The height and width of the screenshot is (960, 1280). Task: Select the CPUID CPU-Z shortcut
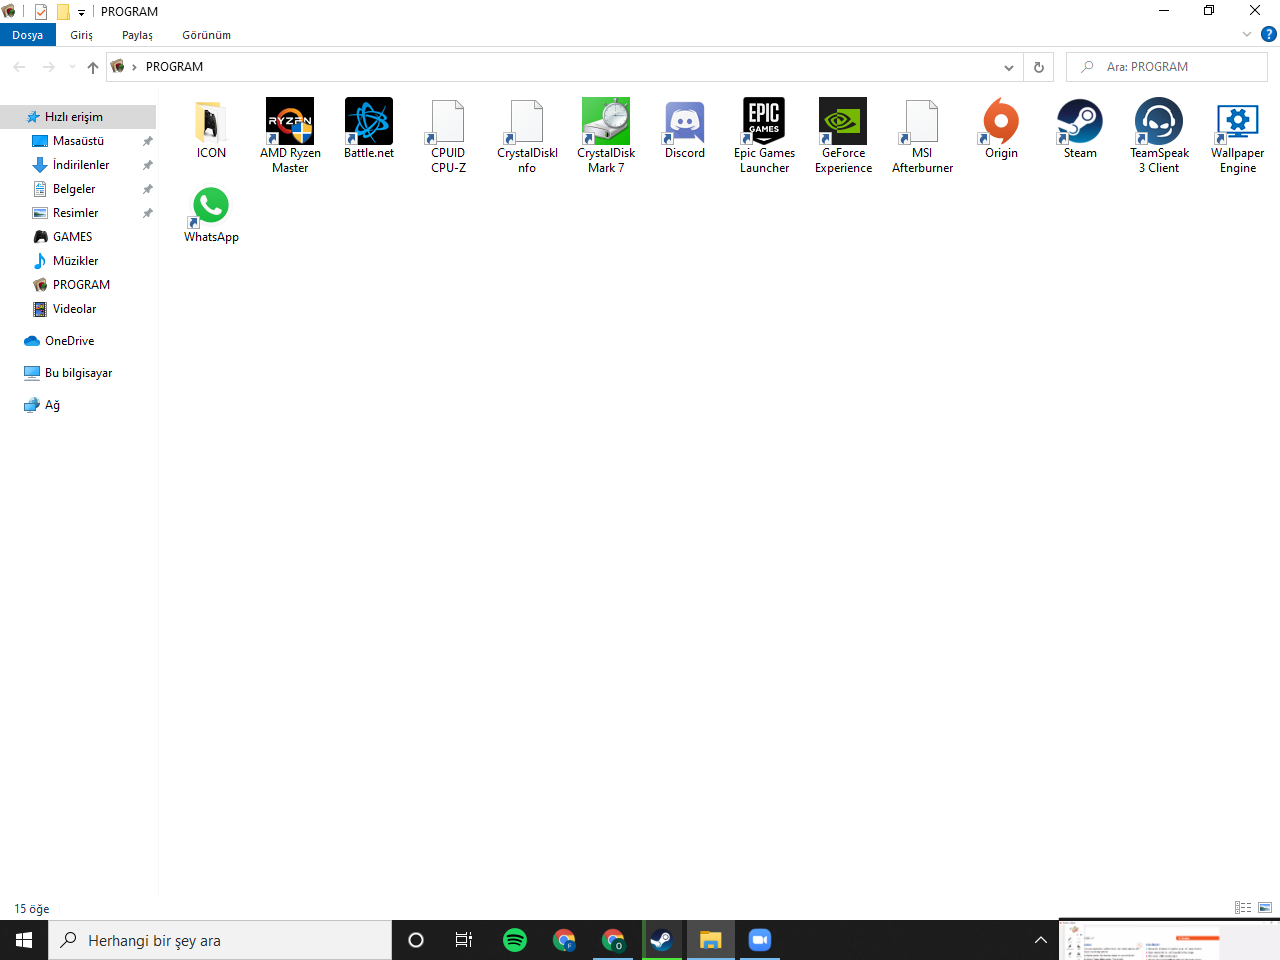point(448,136)
